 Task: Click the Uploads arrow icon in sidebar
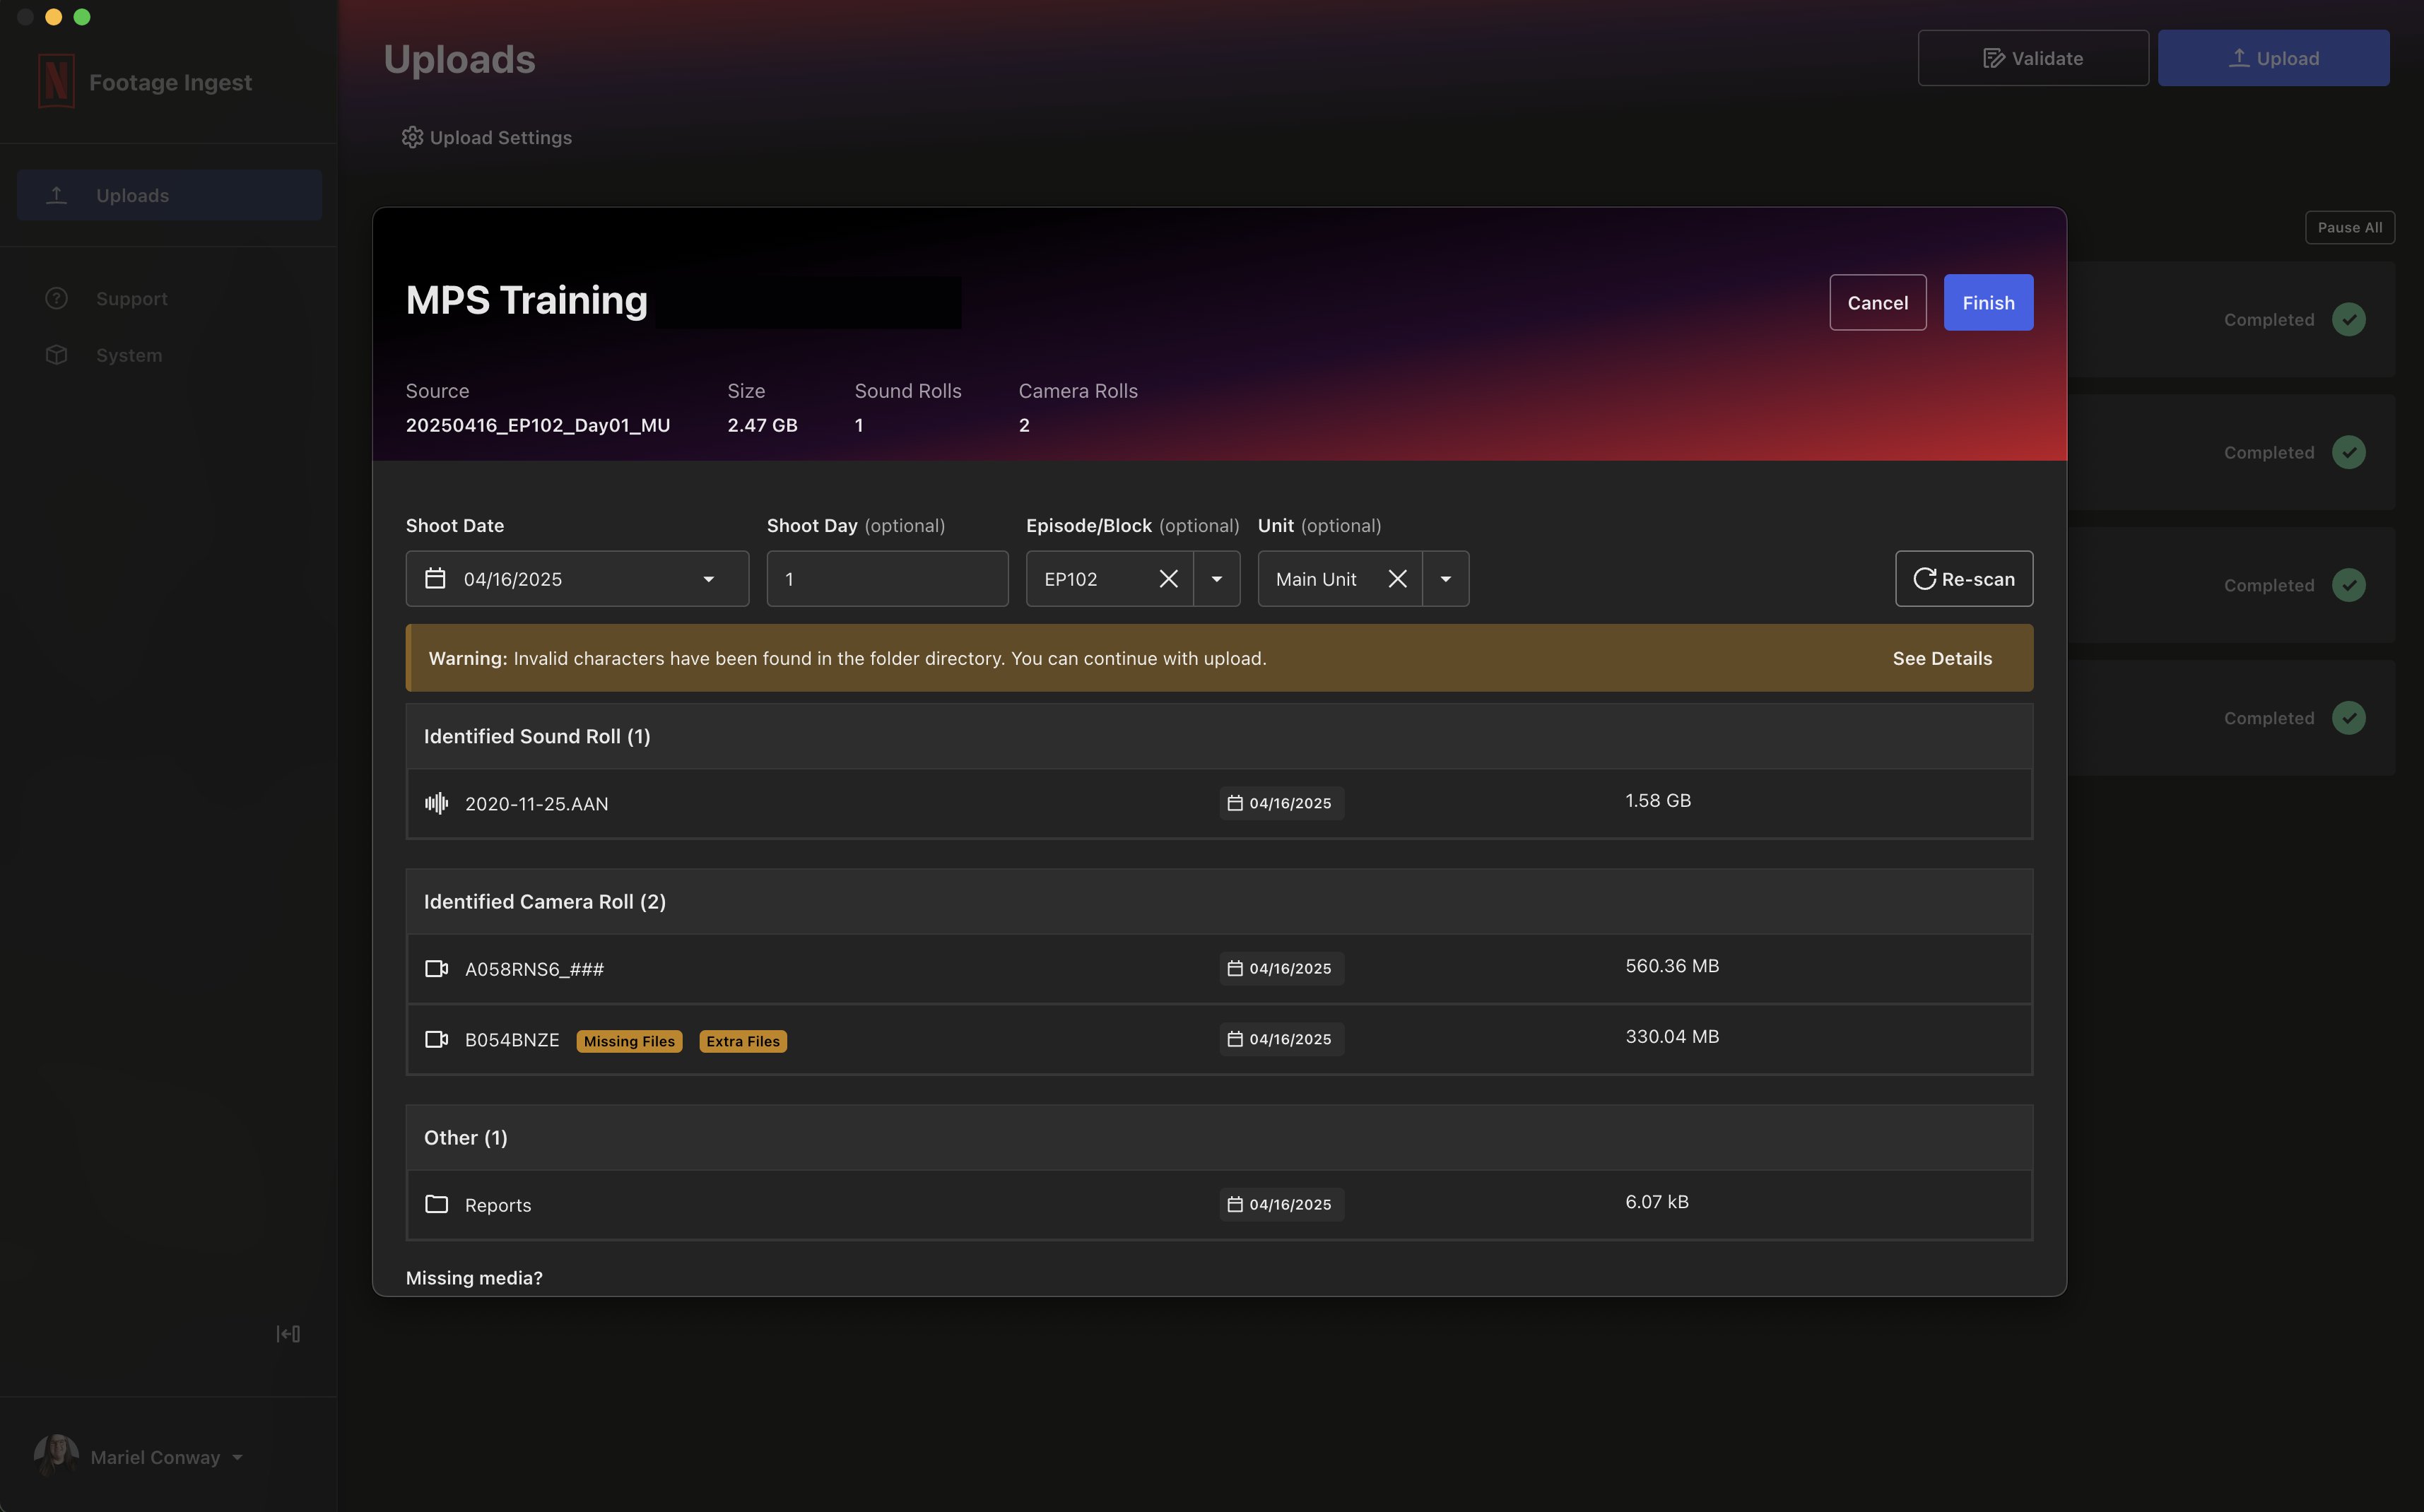pos(57,195)
